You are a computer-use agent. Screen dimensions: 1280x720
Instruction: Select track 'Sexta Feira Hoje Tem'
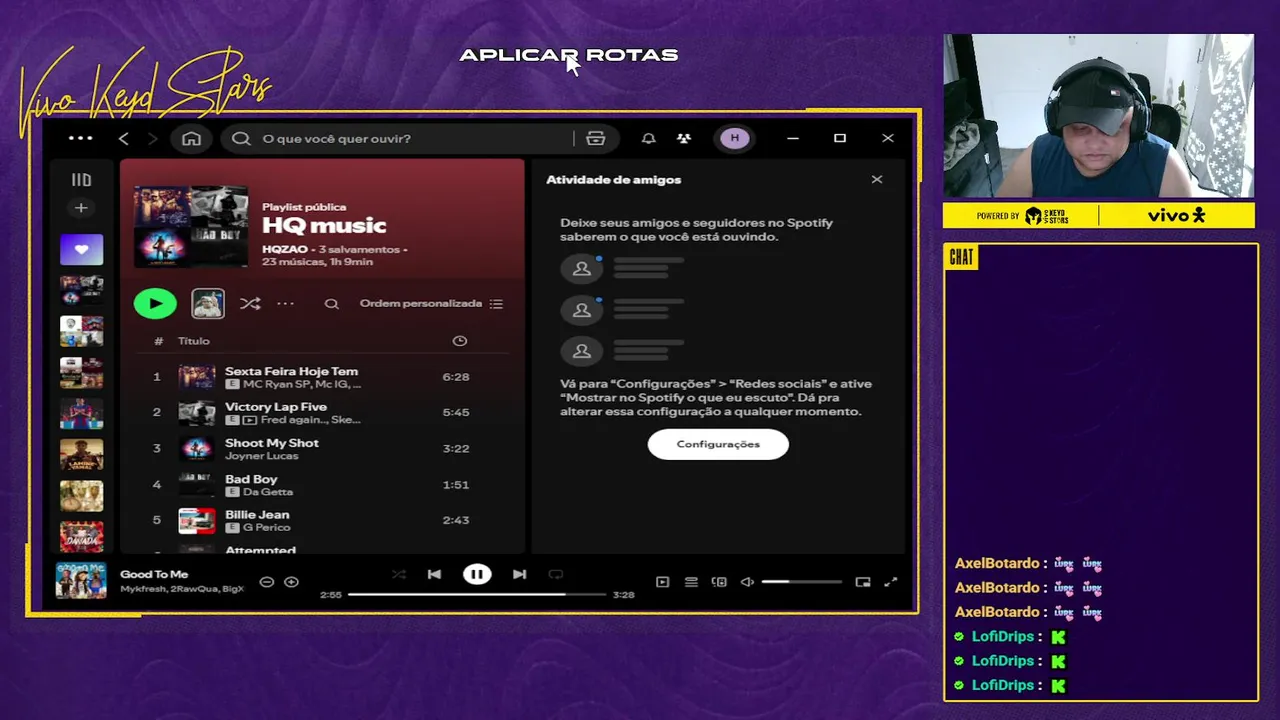coord(322,377)
